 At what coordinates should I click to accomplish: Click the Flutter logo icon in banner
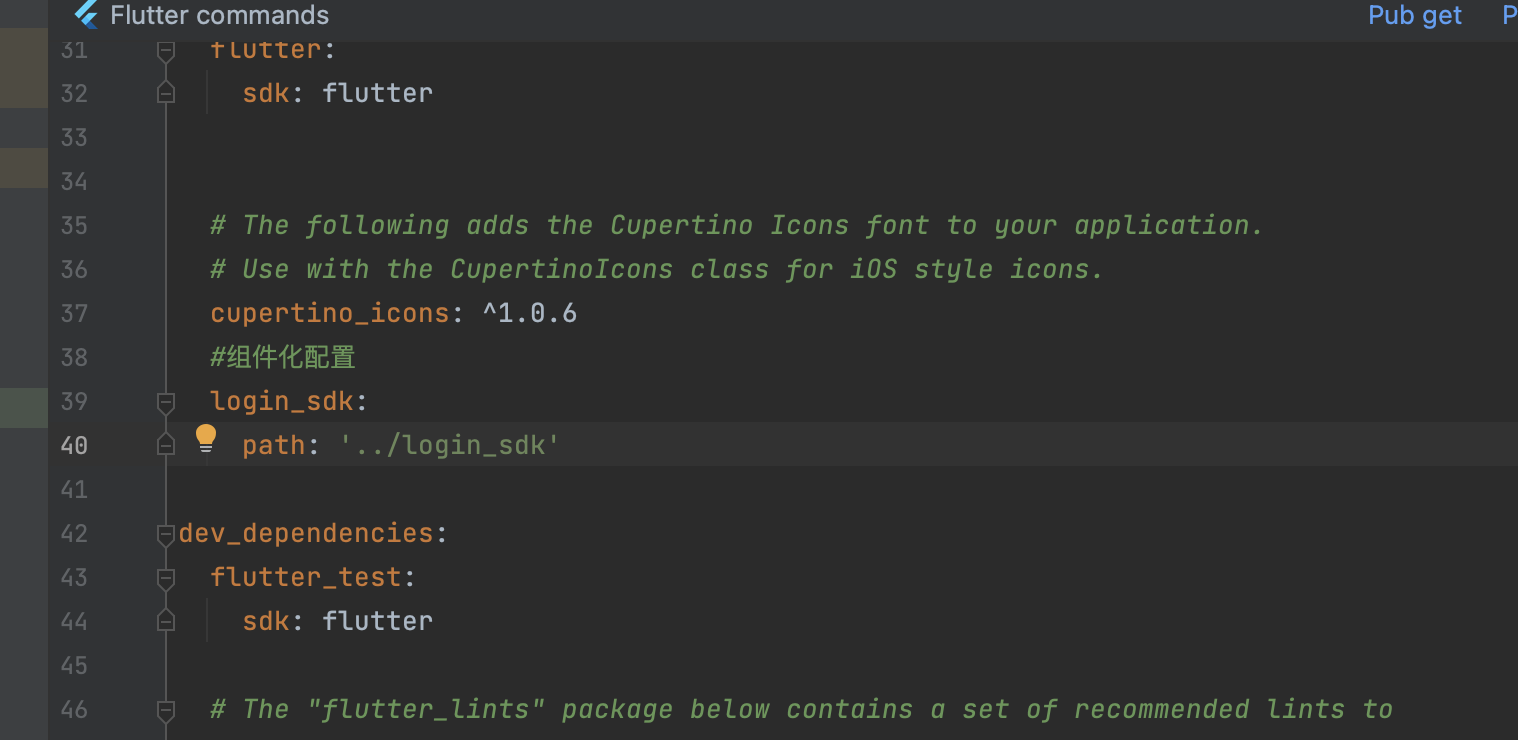(x=87, y=15)
